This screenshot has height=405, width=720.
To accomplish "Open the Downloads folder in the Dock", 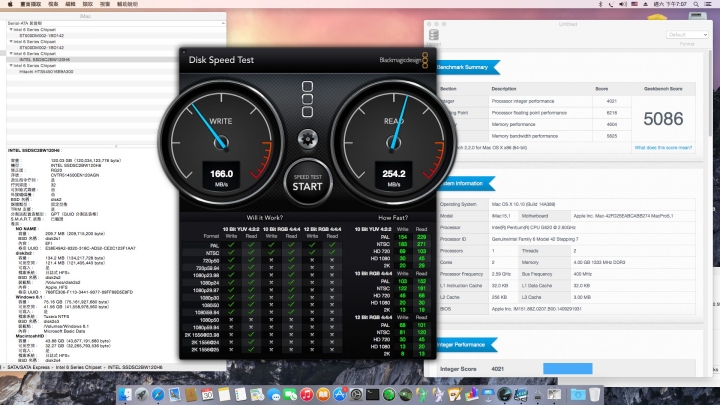I will point(578,394).
